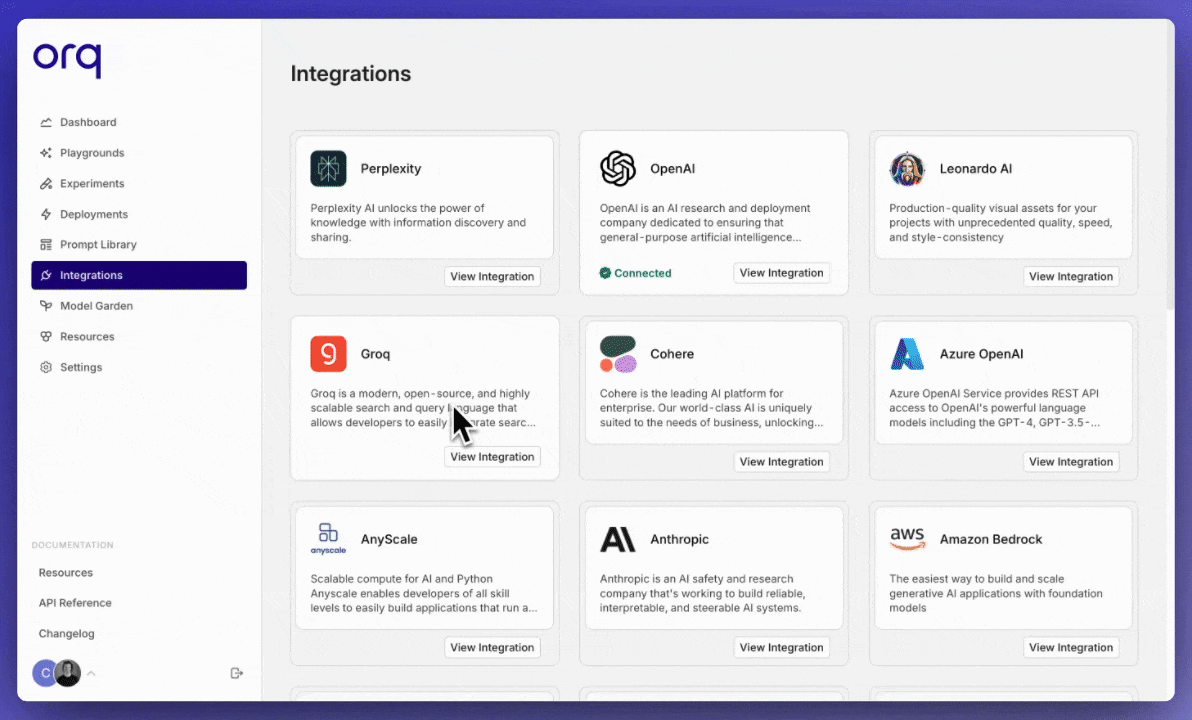Click the Amazon Bedrock aws logo
Viewport: 1192px width, 720px height.
[x=908, y=539]
